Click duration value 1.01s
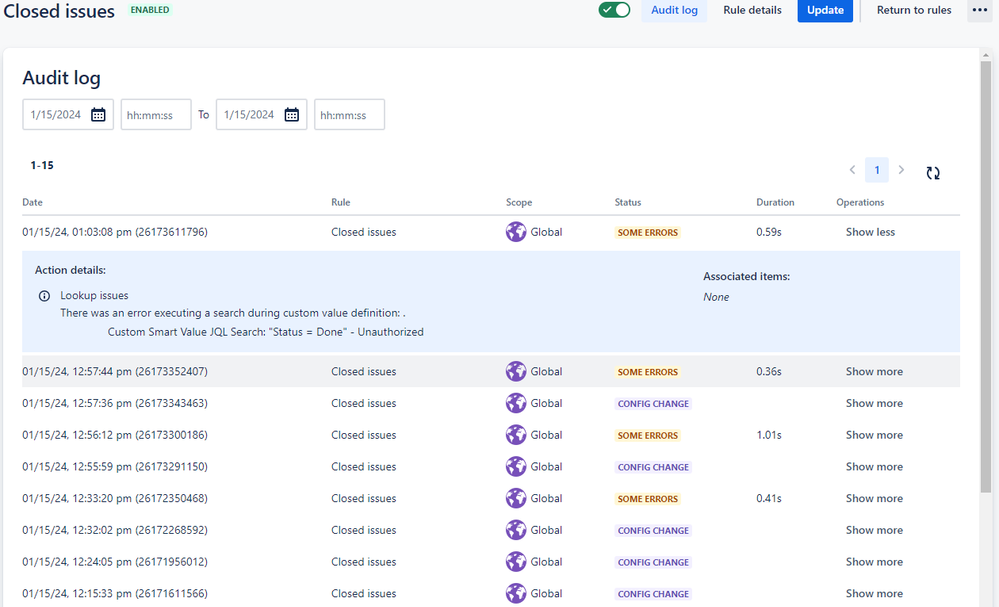999x607 pixels. click(x=769, y=435)
